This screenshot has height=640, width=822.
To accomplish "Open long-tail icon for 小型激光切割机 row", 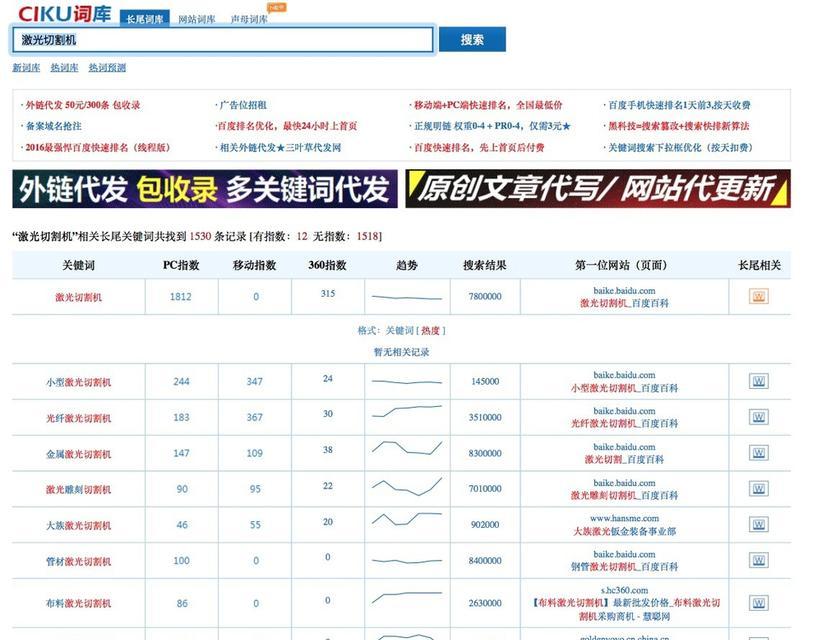I will [759, 382].
